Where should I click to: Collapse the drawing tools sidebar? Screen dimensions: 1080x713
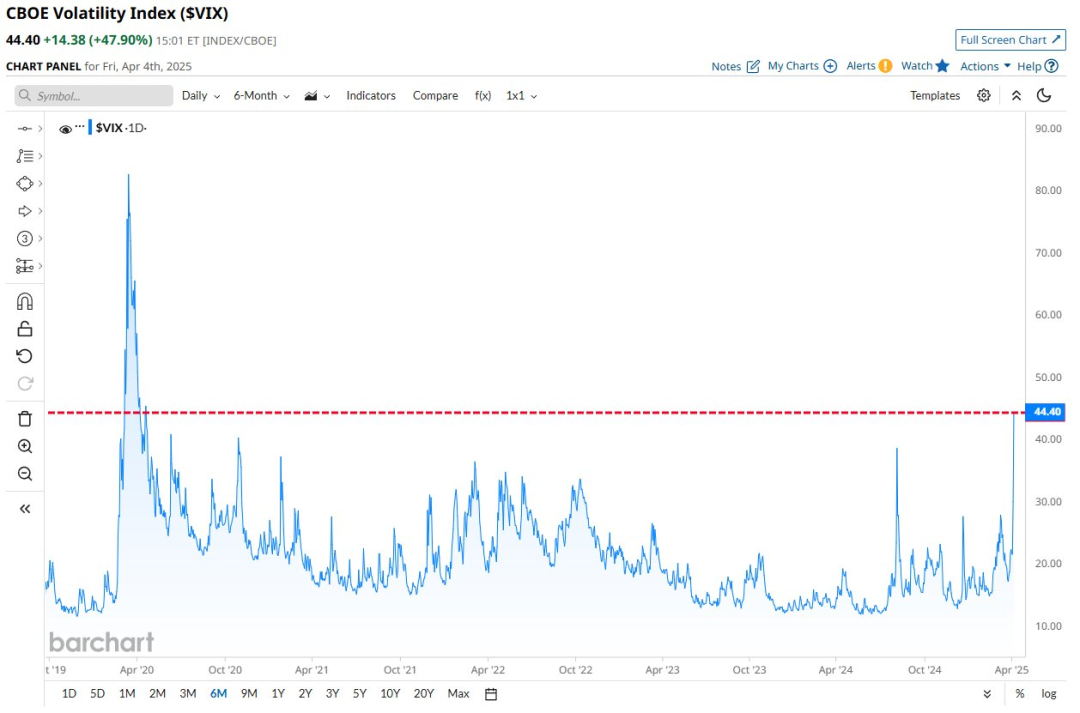(x=25, y=509)
